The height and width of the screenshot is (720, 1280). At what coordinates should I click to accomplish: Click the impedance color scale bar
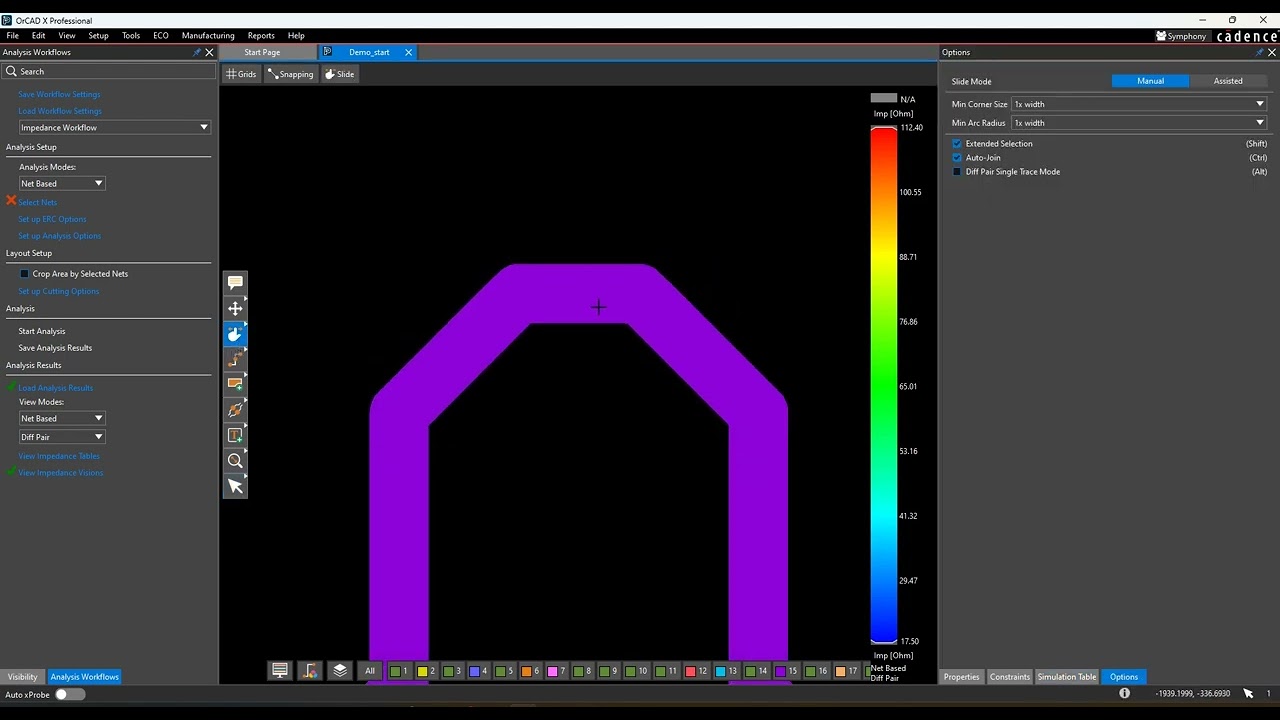[x=883, y=385]
